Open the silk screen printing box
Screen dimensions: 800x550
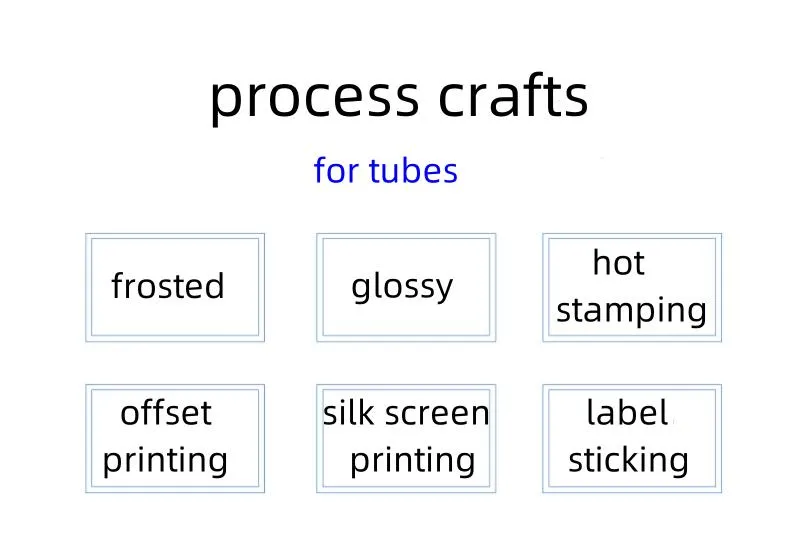pyautogui.click(x=404, y=438)
